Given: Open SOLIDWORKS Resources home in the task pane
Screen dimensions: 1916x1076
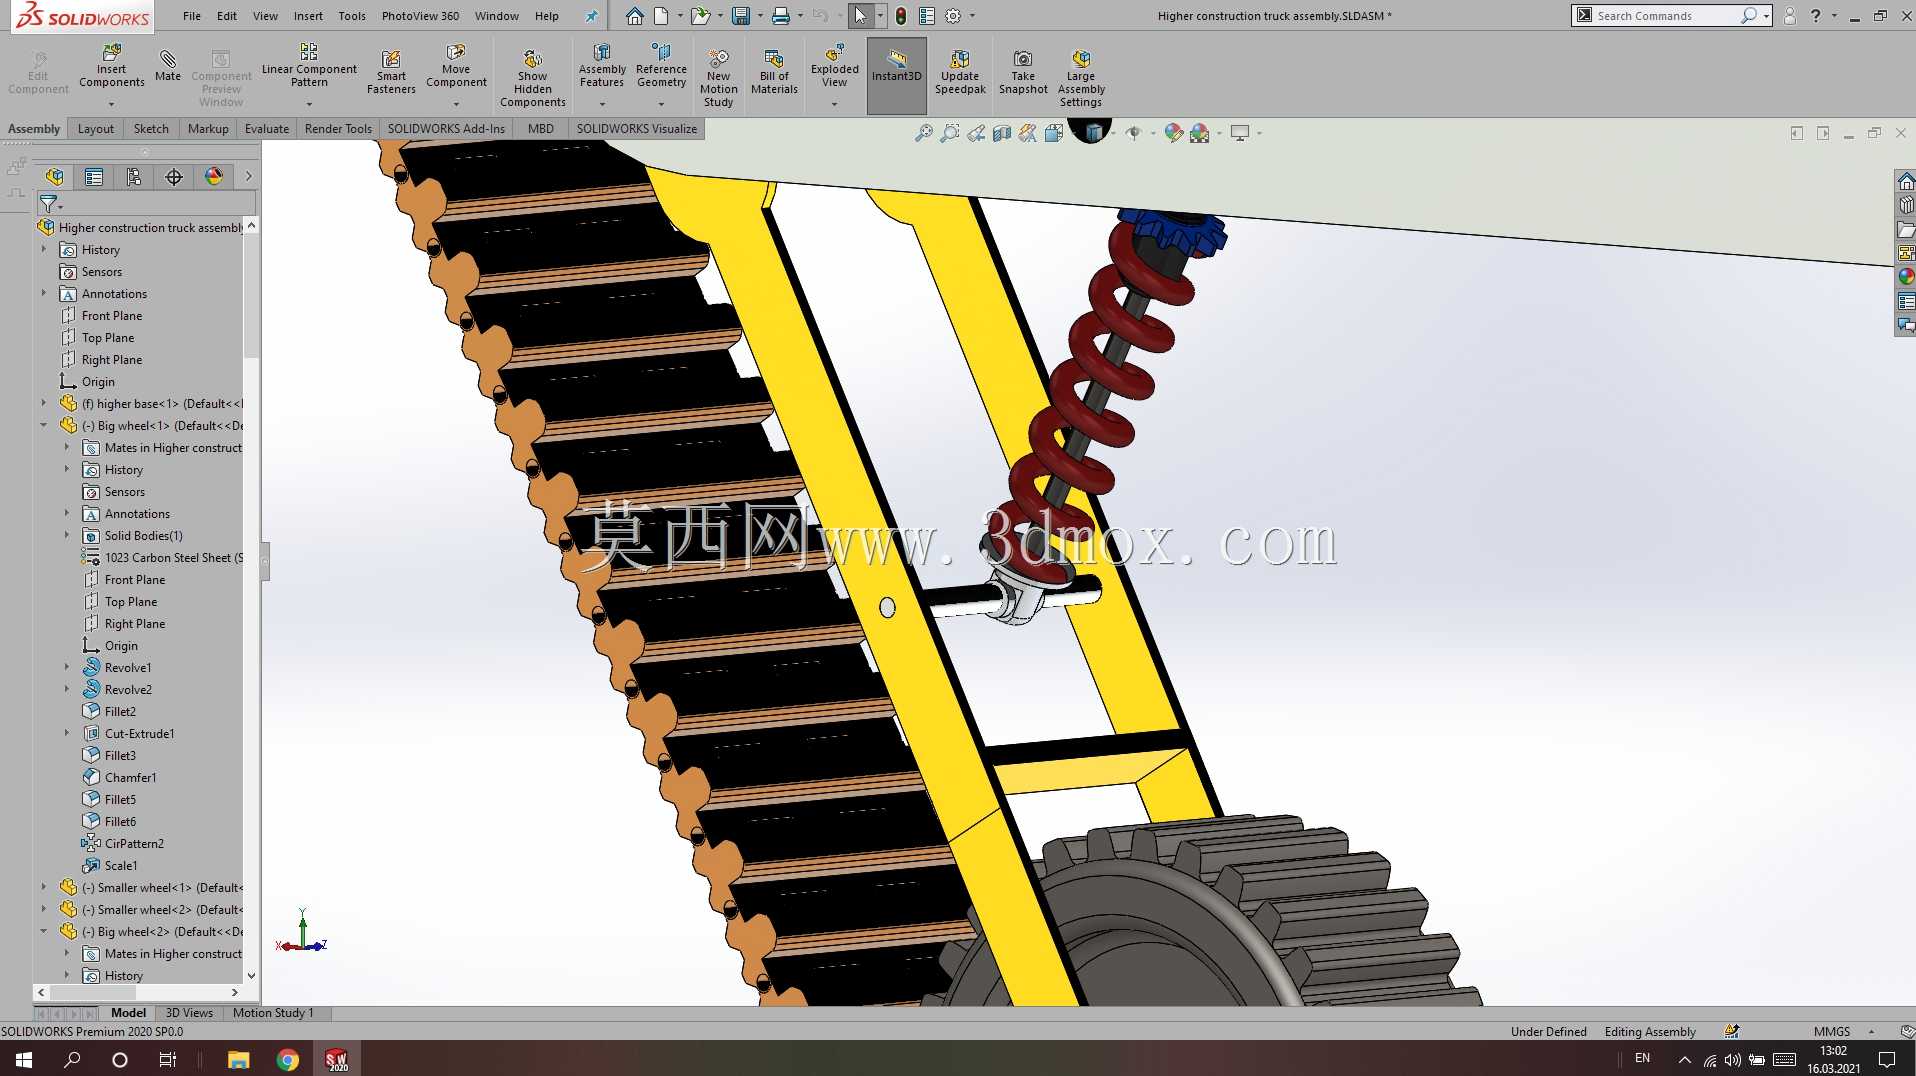Looking at the screenshot, I should pyautogui.click(x=1906, y=181).
